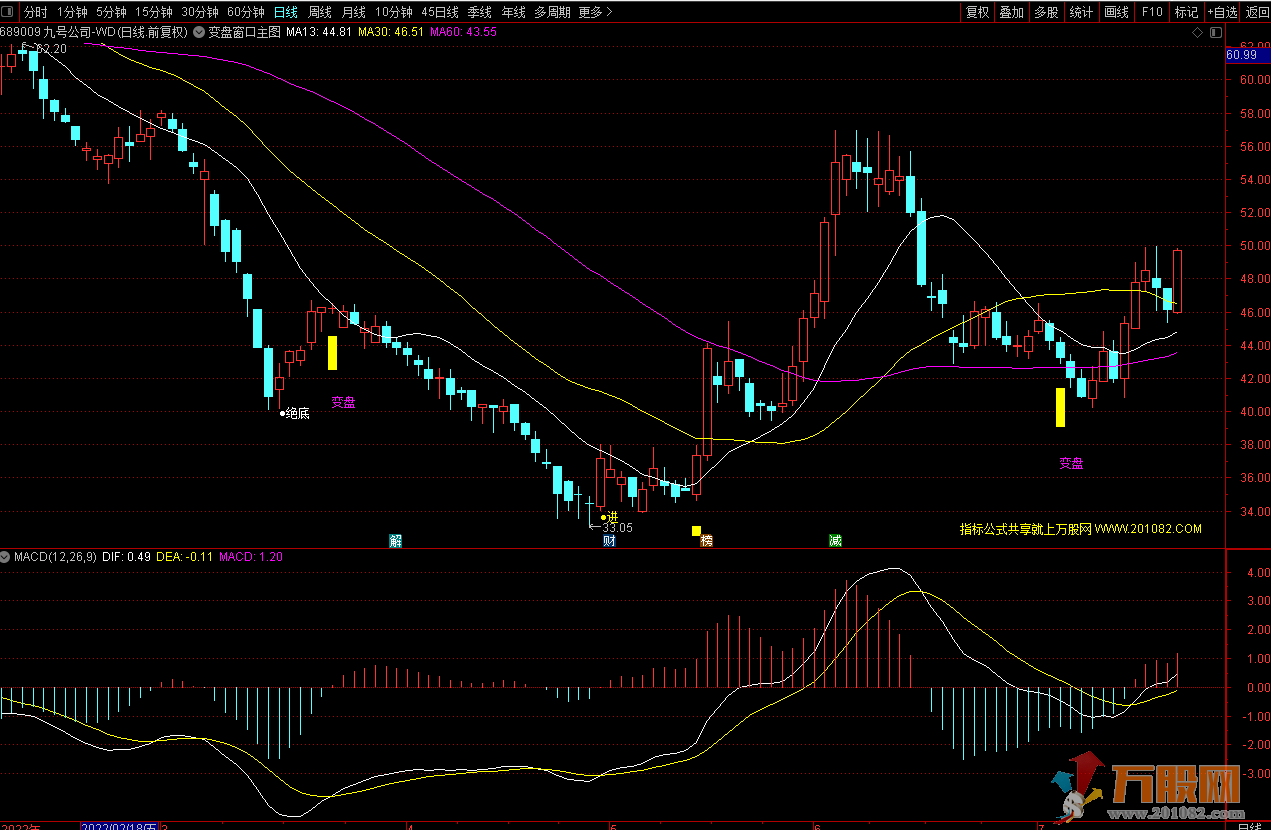
Task: Click the small window icon beside diamond
Action: coord(1214,32)
